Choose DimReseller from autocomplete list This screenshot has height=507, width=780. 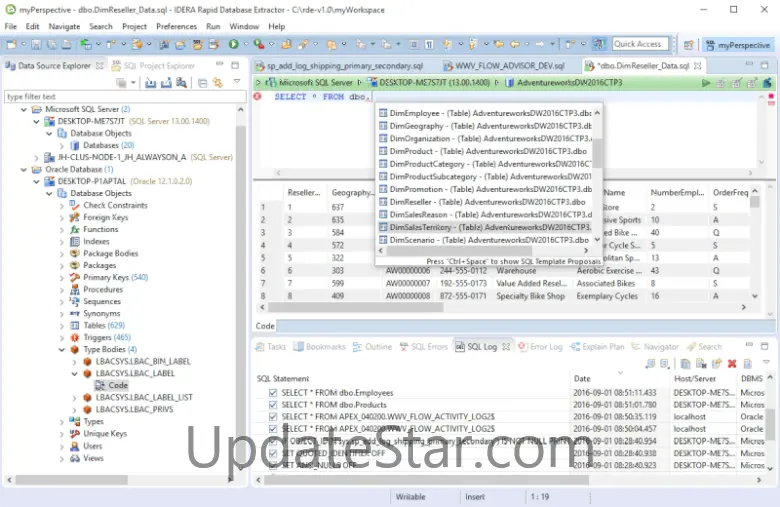(488, 202)
